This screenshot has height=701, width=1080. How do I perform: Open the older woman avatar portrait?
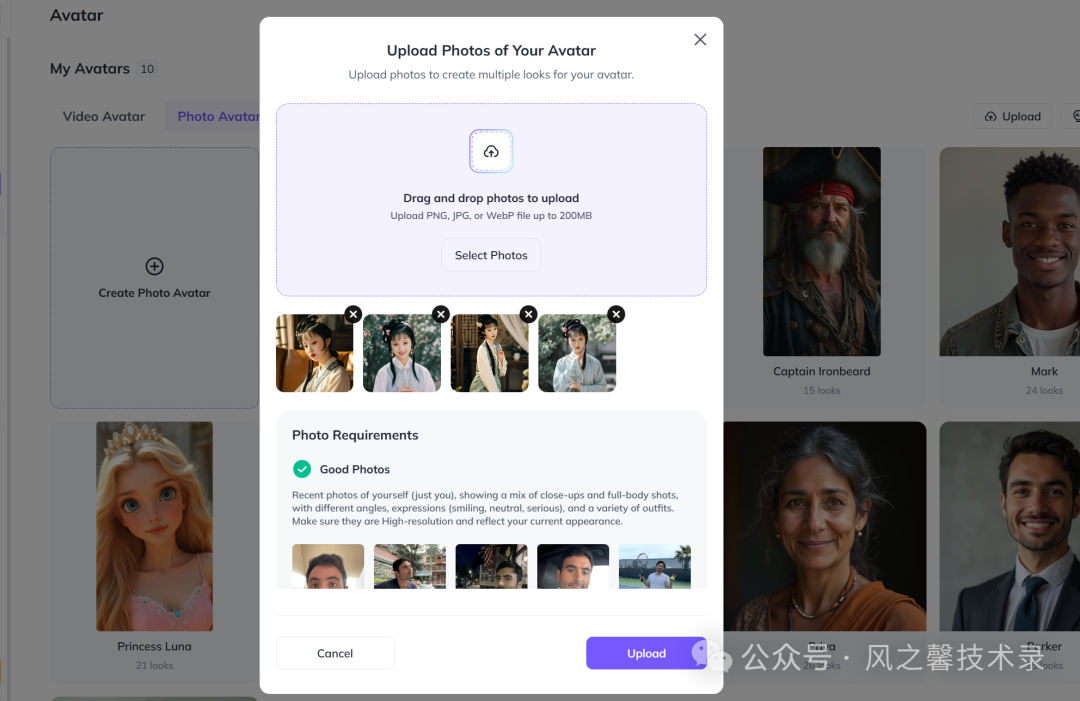pyautogui.click(x=825, y=526)
